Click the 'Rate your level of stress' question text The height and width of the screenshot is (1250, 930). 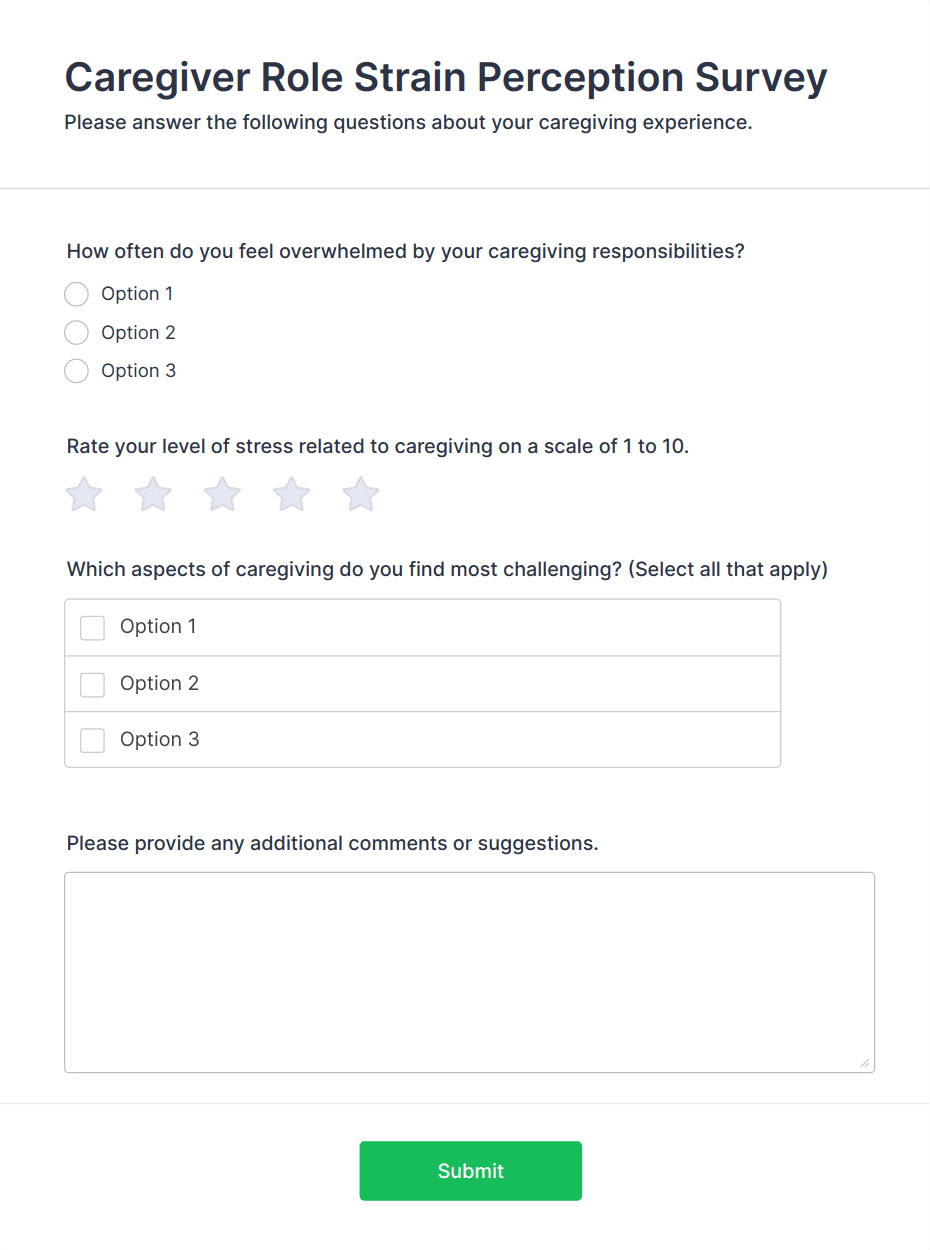pyautogui.click(x=378, y=447)
